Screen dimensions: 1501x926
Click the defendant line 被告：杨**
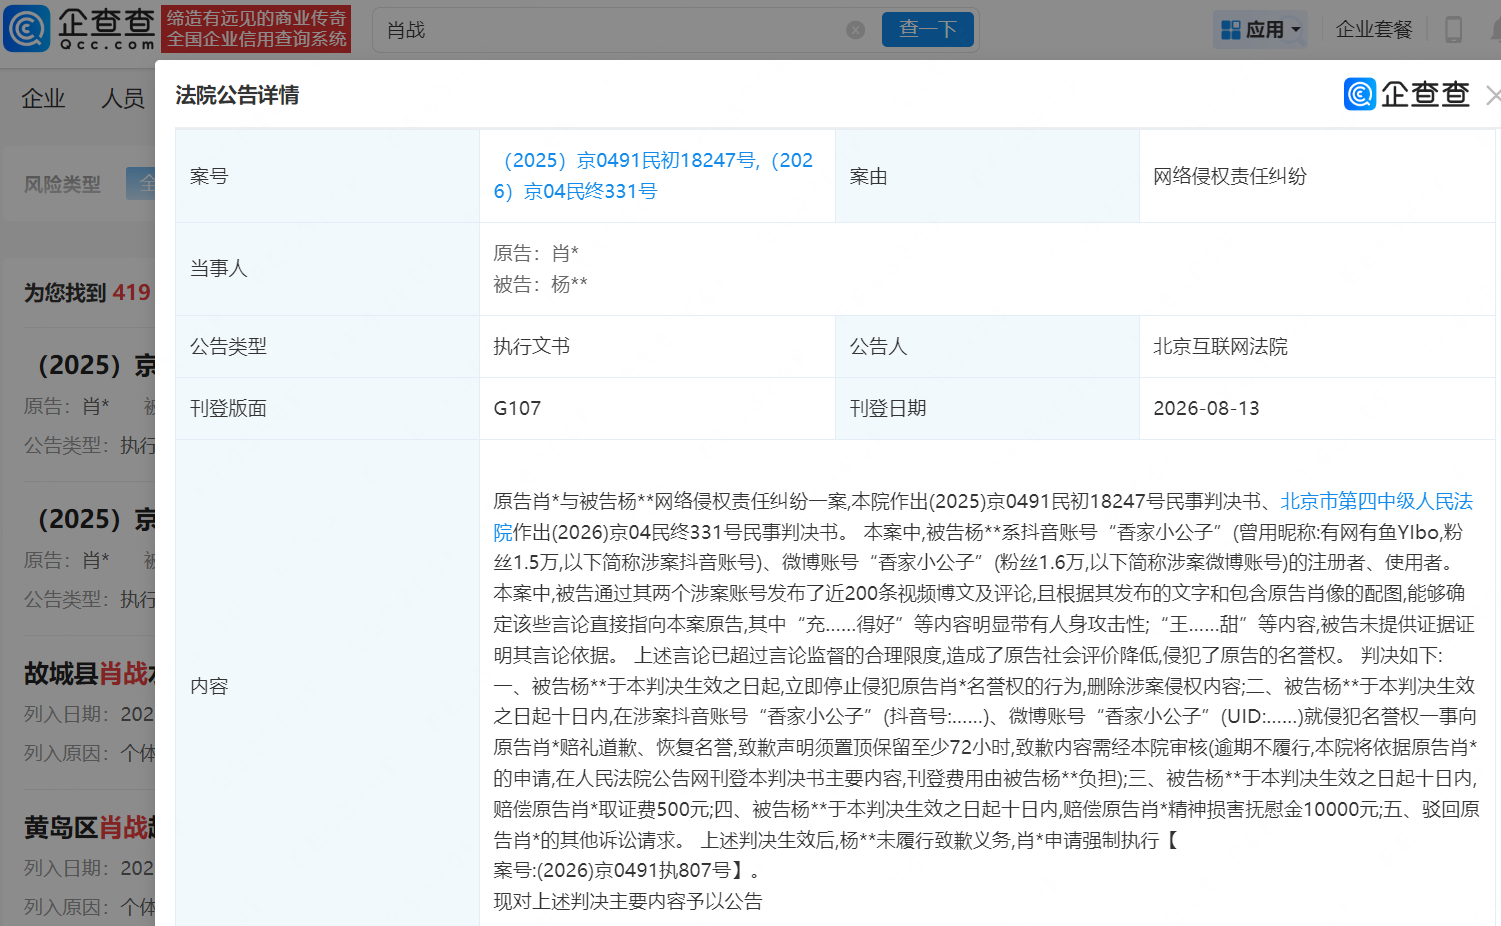pos(540,284)
